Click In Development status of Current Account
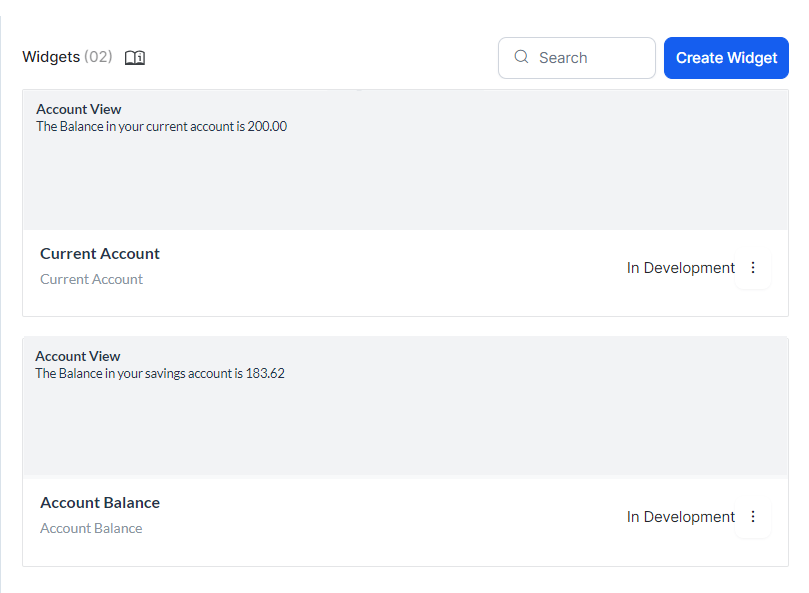The height and width of the screenshot is (593, 809). [x=680, y=268]
